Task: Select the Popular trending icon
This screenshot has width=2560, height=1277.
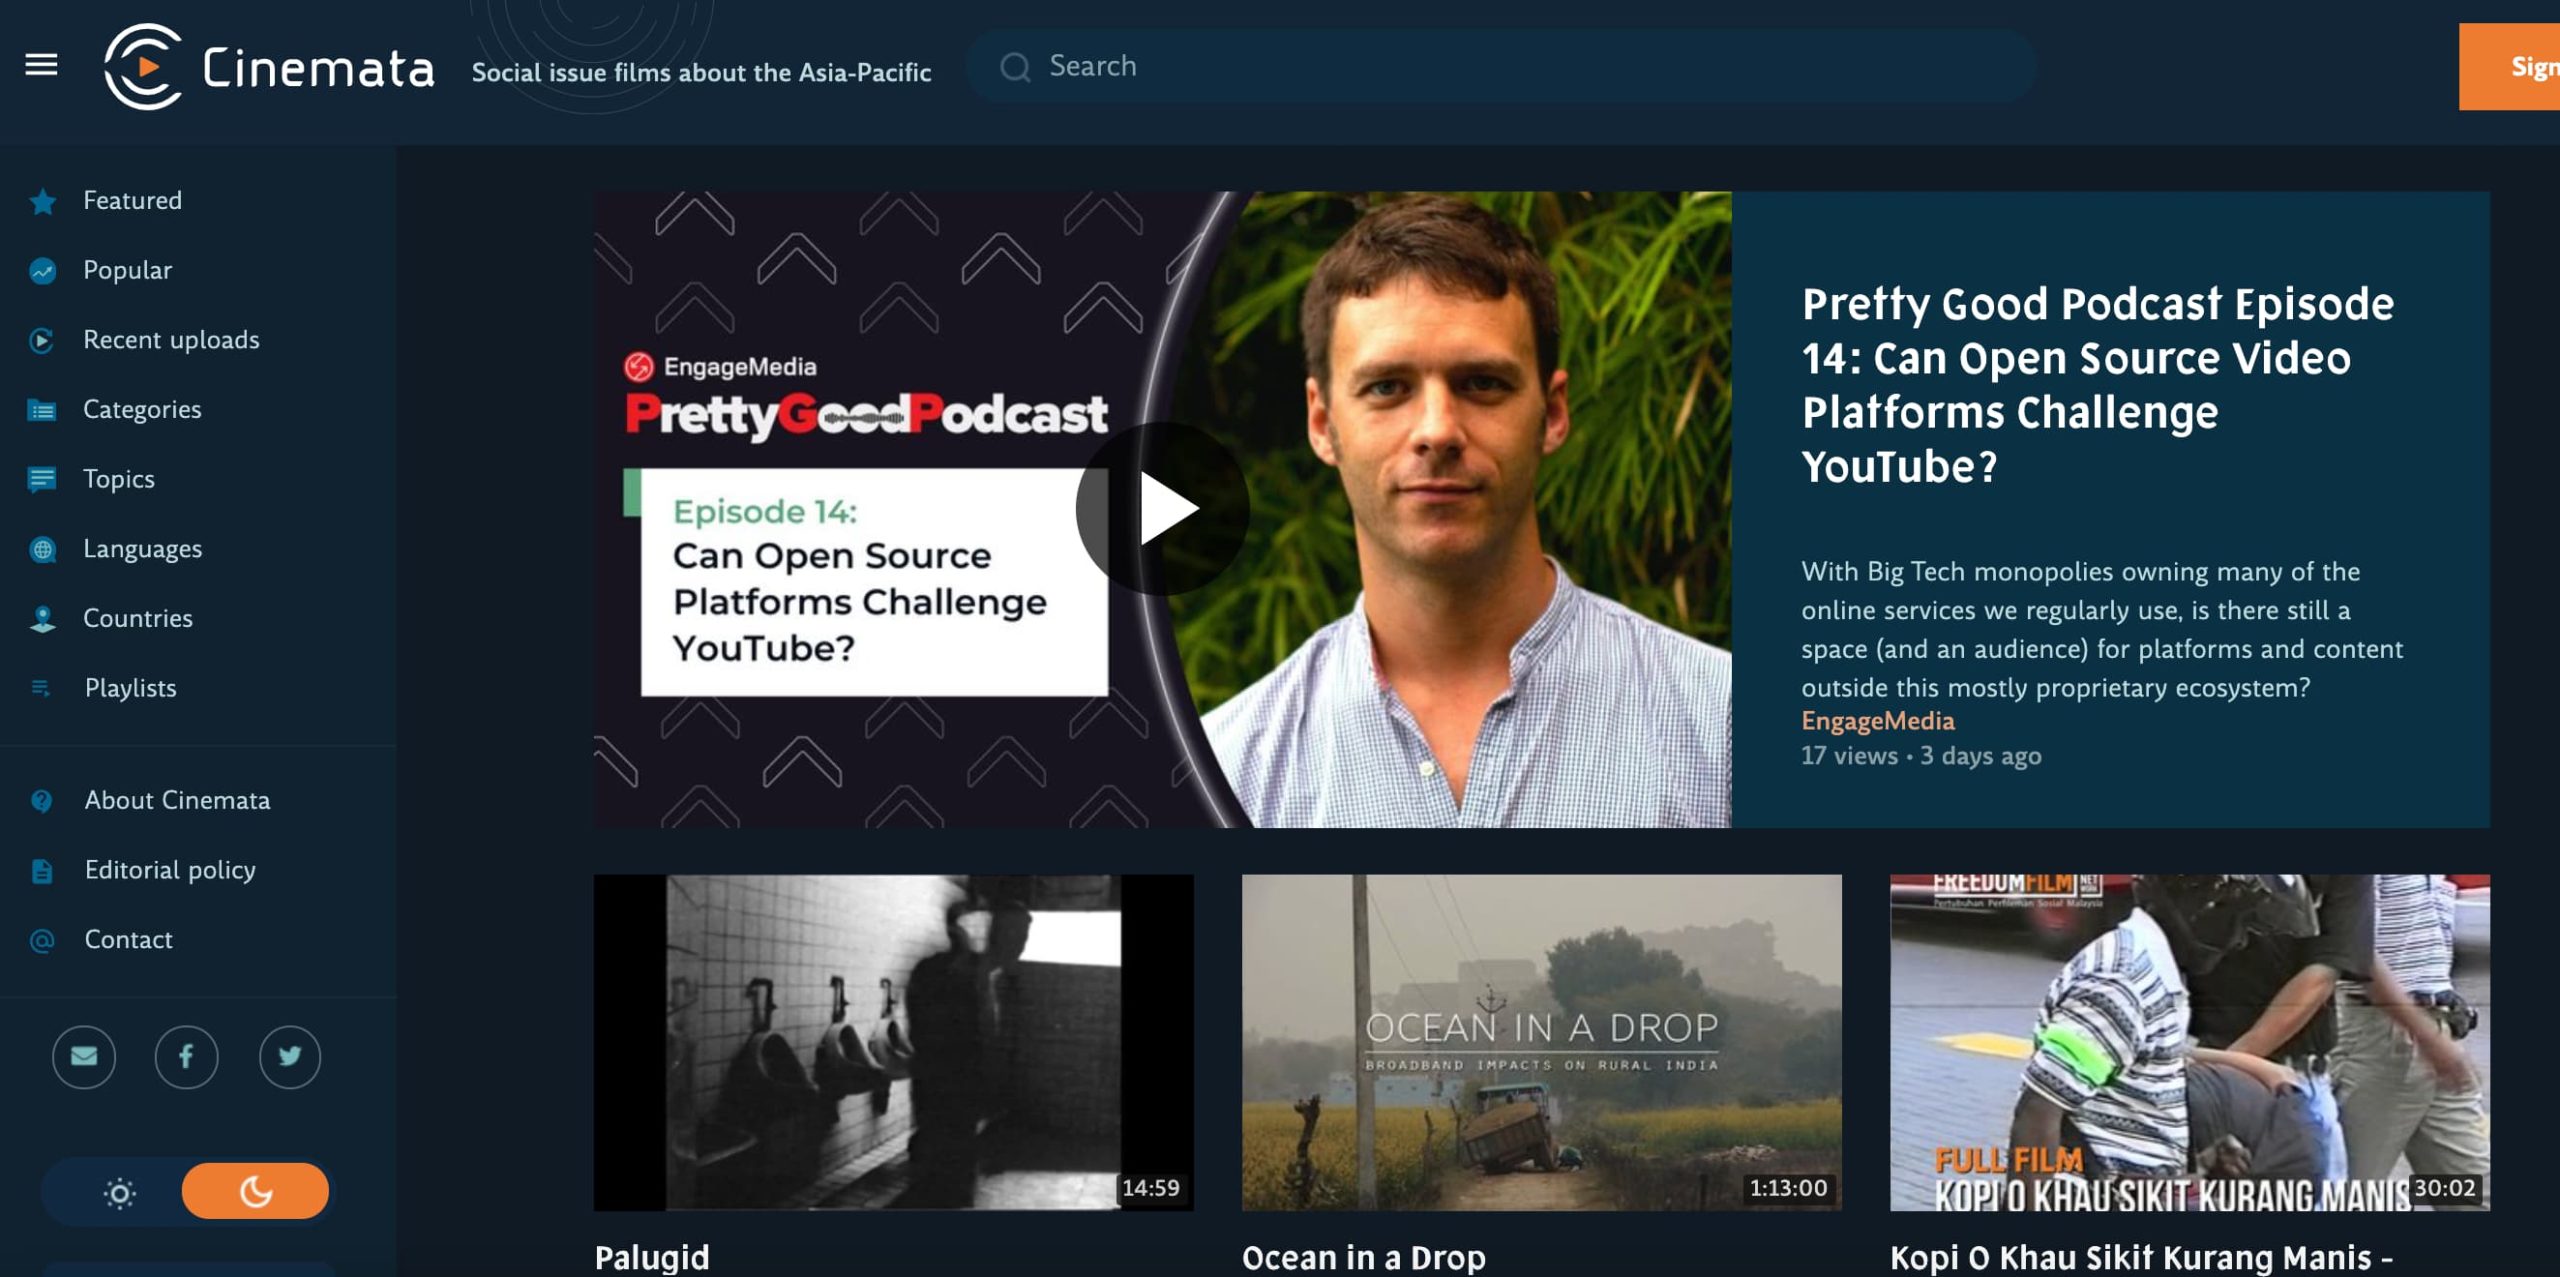Action: [41, 268]
